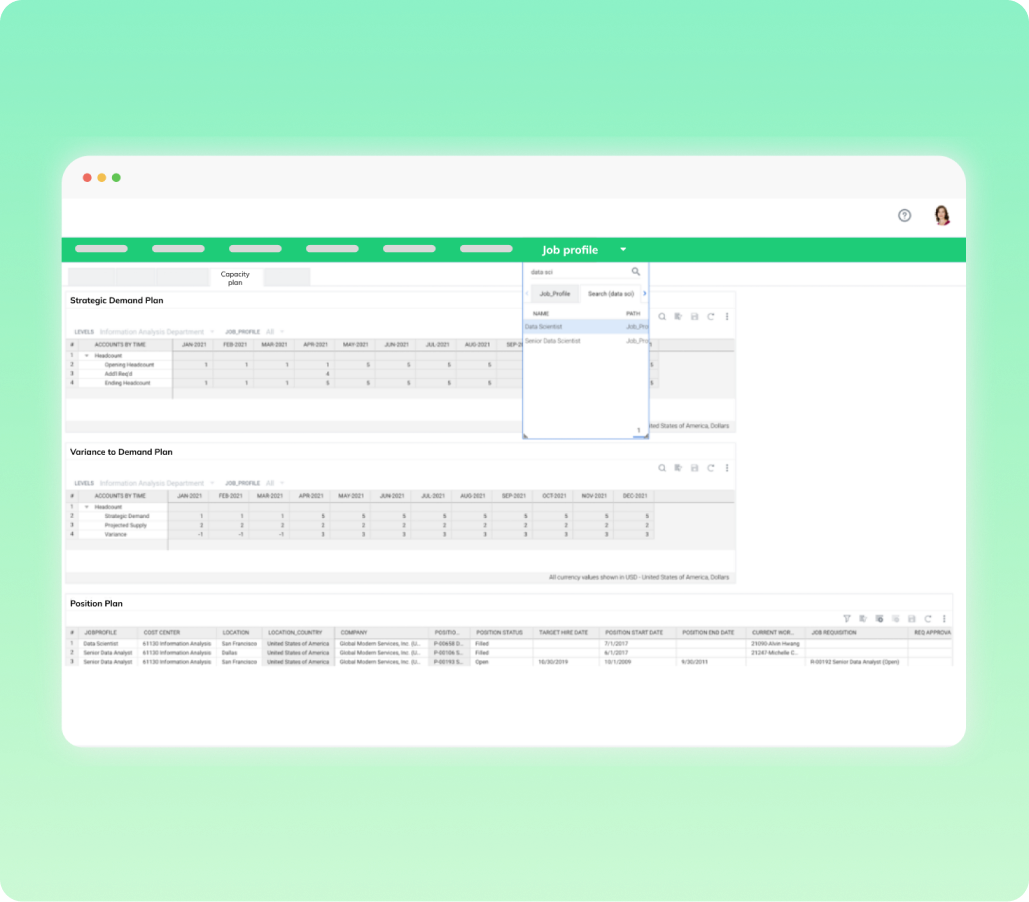Click the magnifier in the job profile search box
This screenshot has height=902, width=1029.
pos(636,271)
